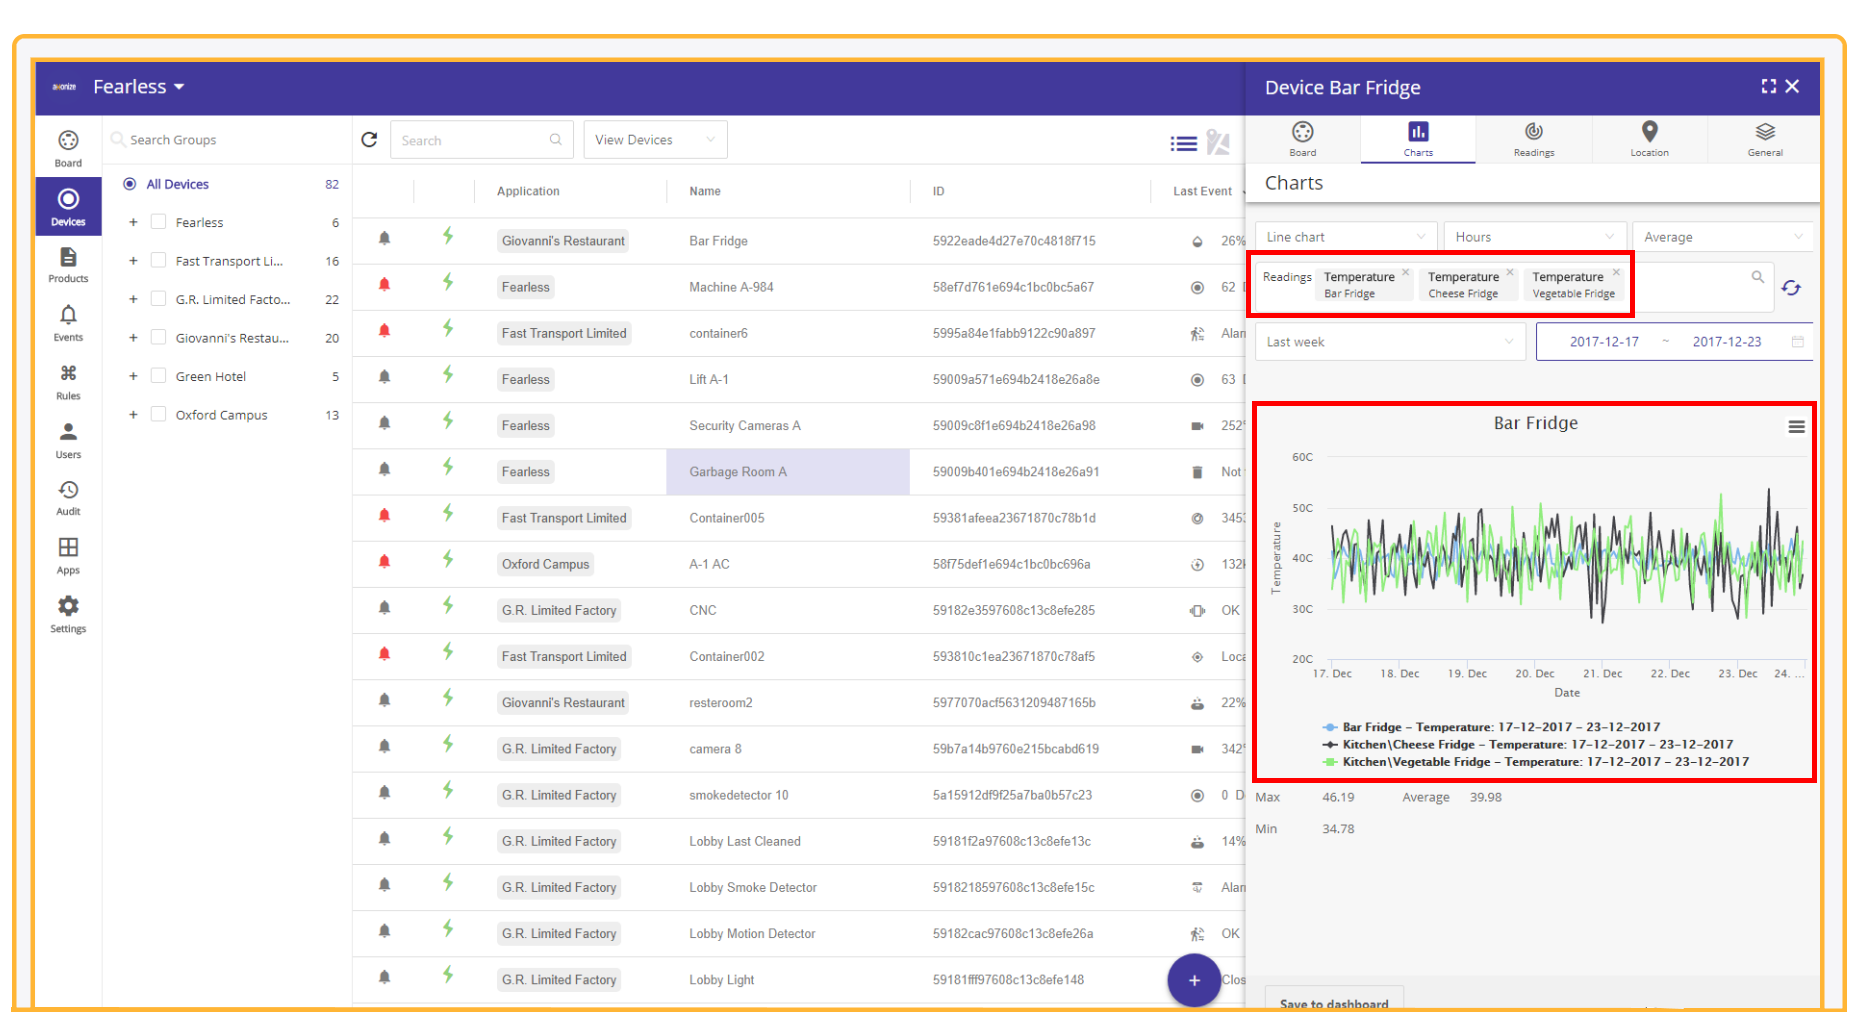This screenshot has width=1859, height=1012.
Task: Open the Hours interval dropdown
Action: click(1535, 237)
